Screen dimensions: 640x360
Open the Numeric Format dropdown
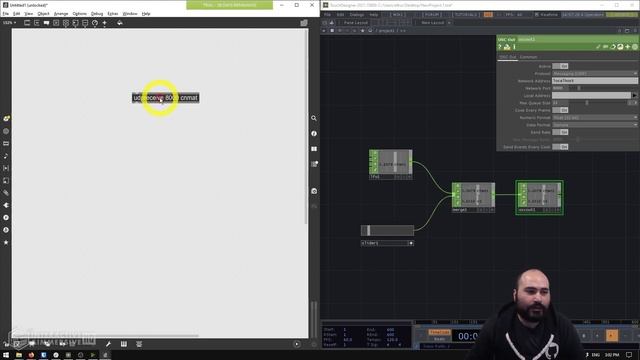[595, 118]
